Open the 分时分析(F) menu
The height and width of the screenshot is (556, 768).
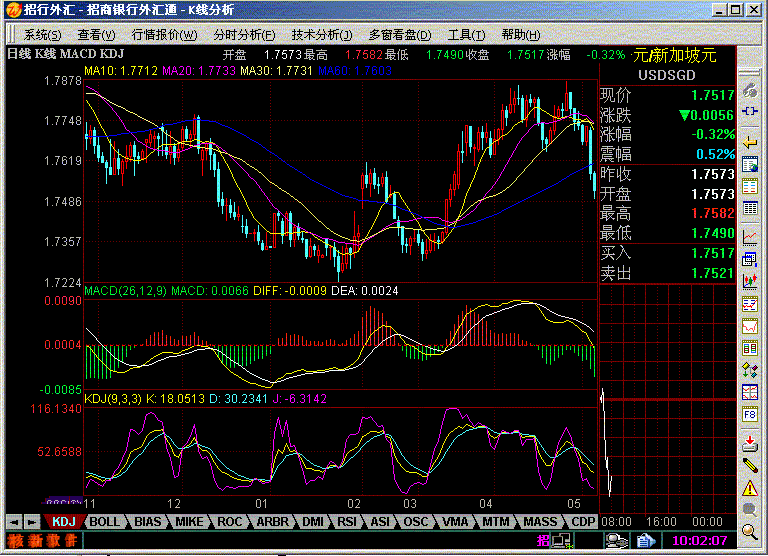(x=244, y=35)
